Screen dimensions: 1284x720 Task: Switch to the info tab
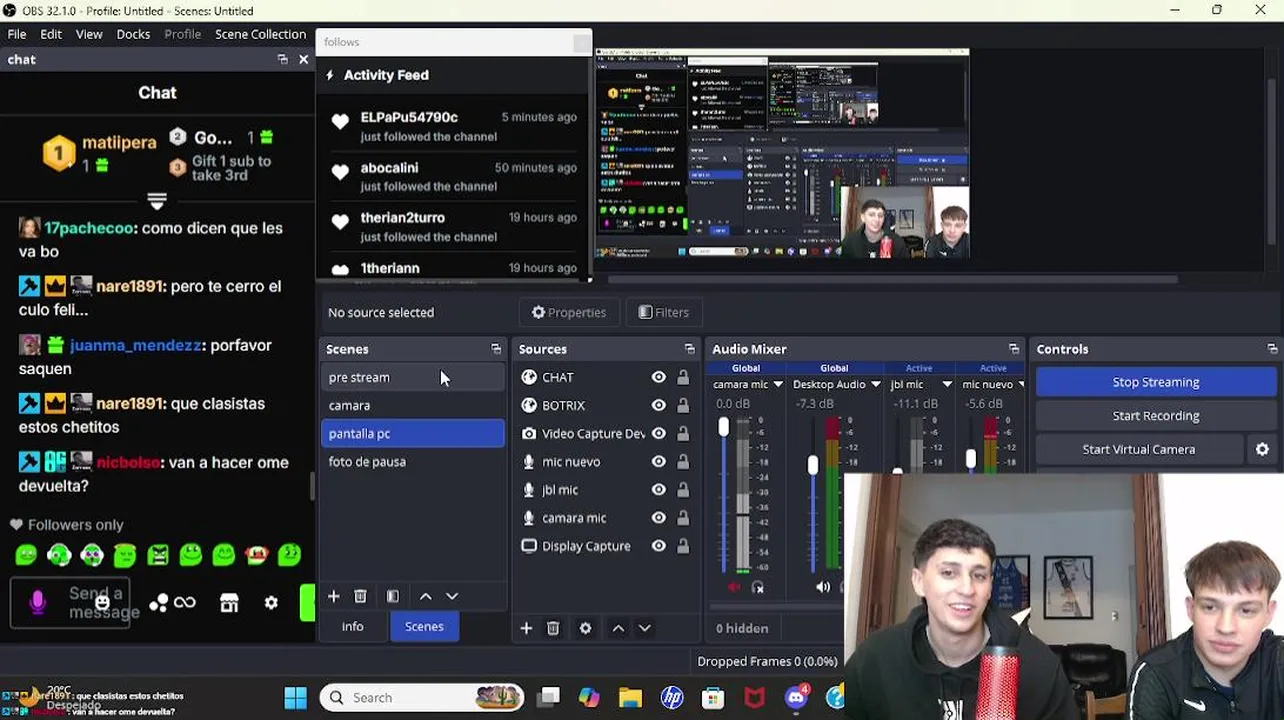[x=352, y=626]
